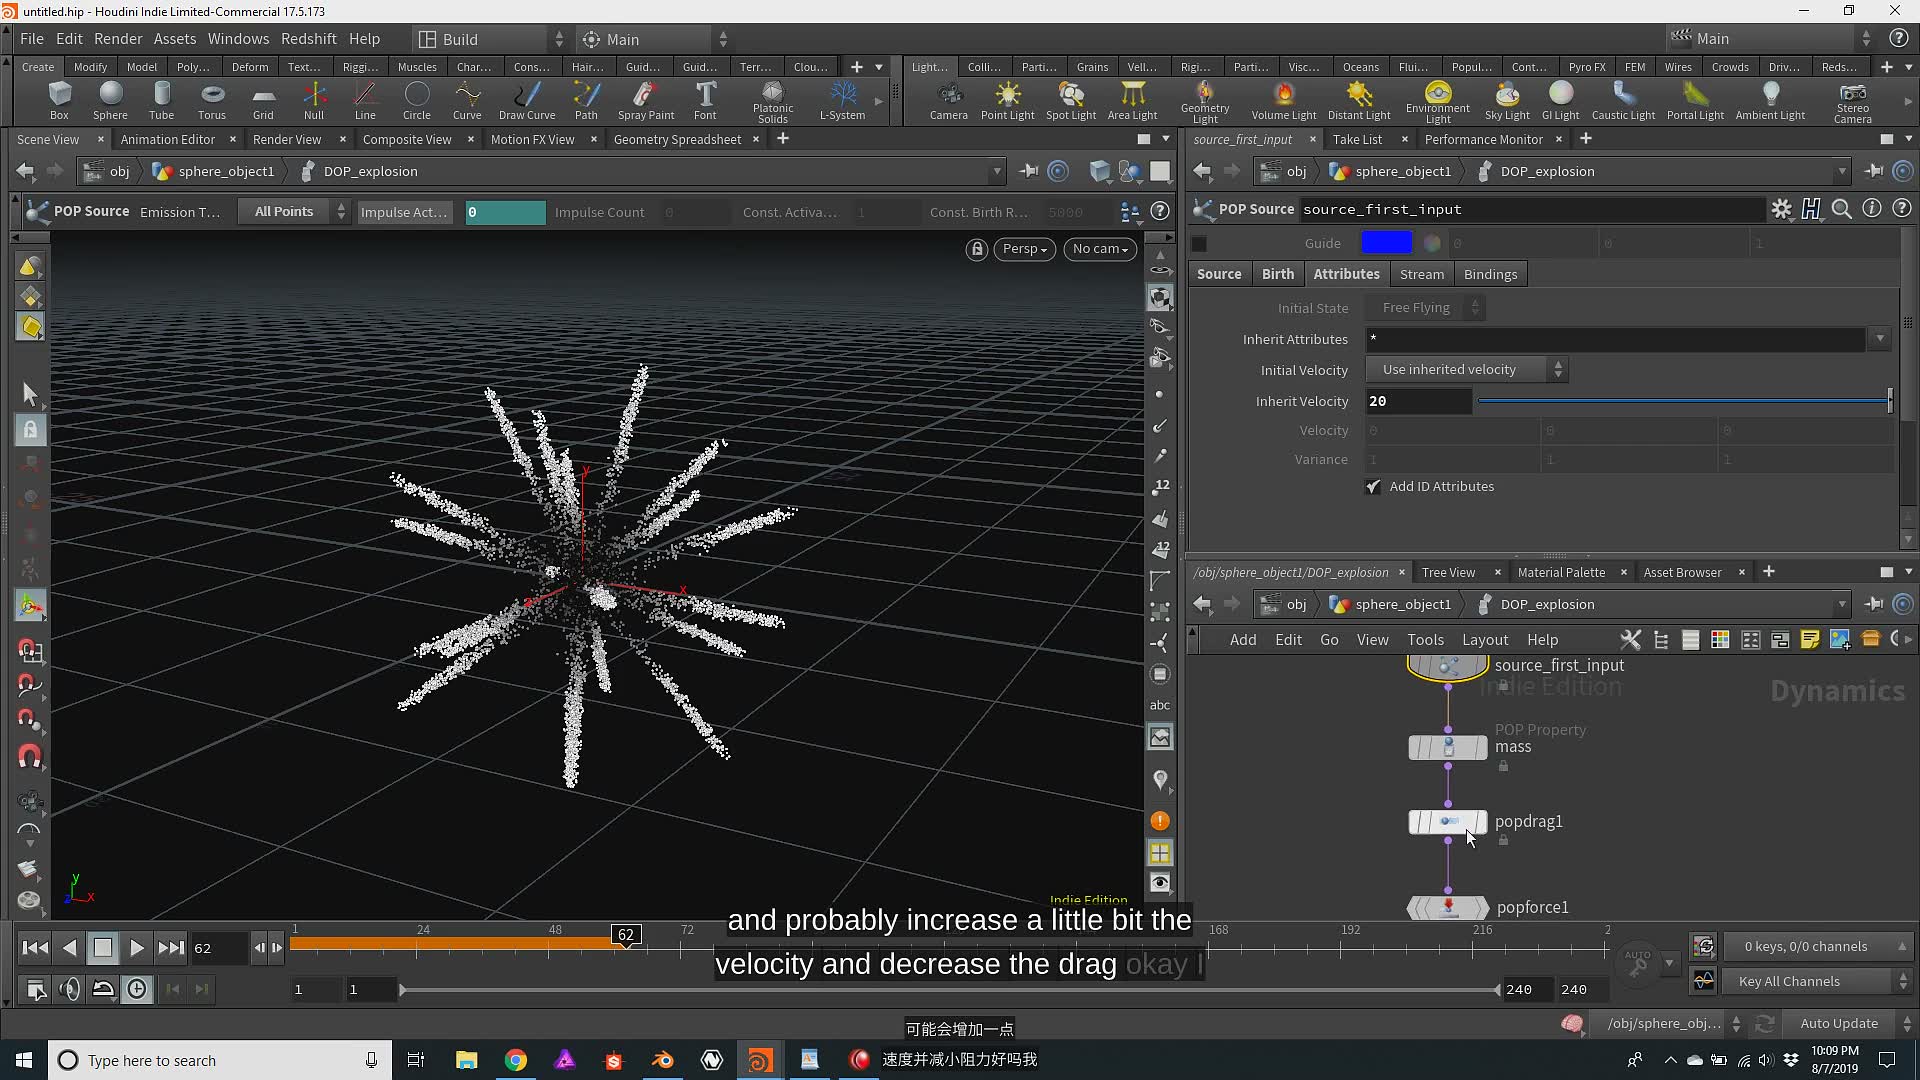The width and height of the screenshot is (1920, 1080).
Task: Select the Tube shelf tool
Action: (x=161, y=101)
